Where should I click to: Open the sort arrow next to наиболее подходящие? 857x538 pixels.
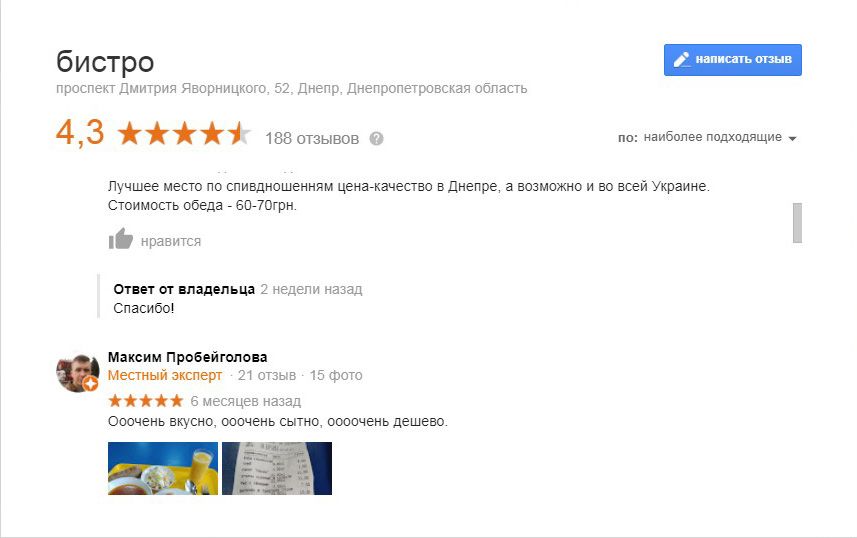click(793, 139)
